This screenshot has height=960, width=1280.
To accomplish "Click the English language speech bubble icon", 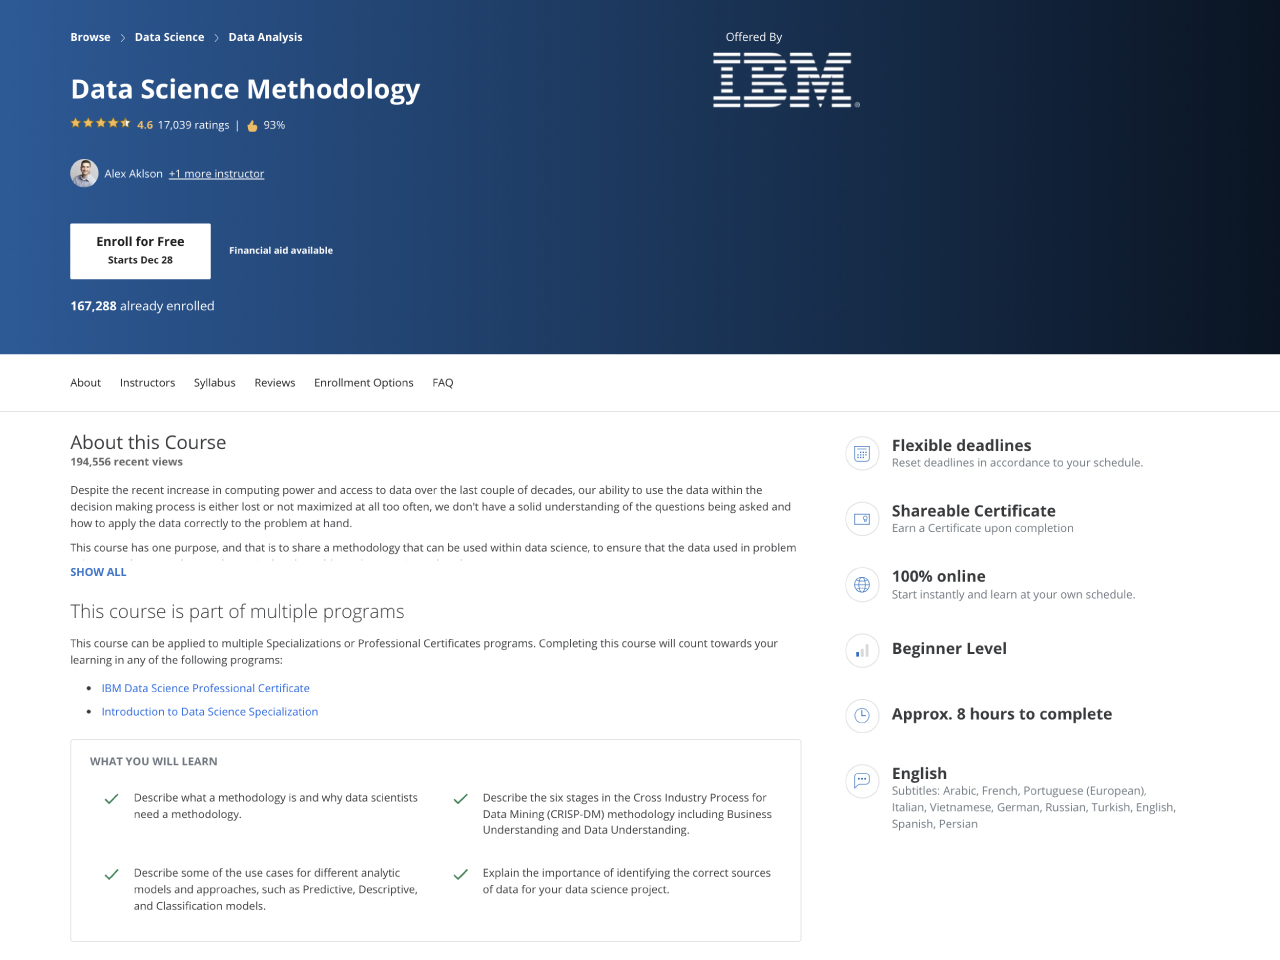I will [862, 781].
